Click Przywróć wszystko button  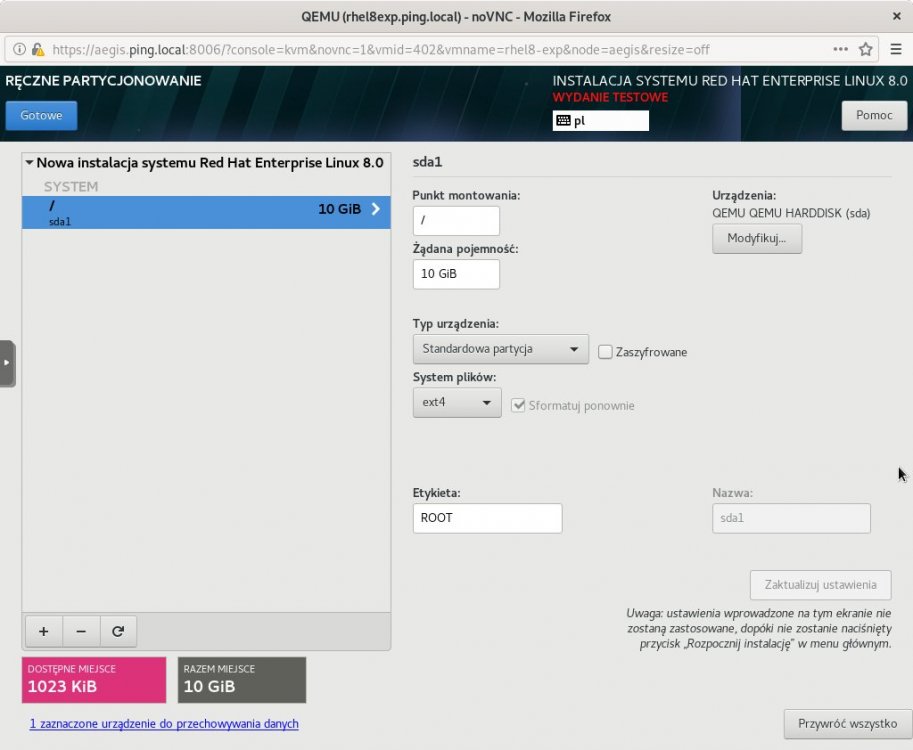point(847,724)
